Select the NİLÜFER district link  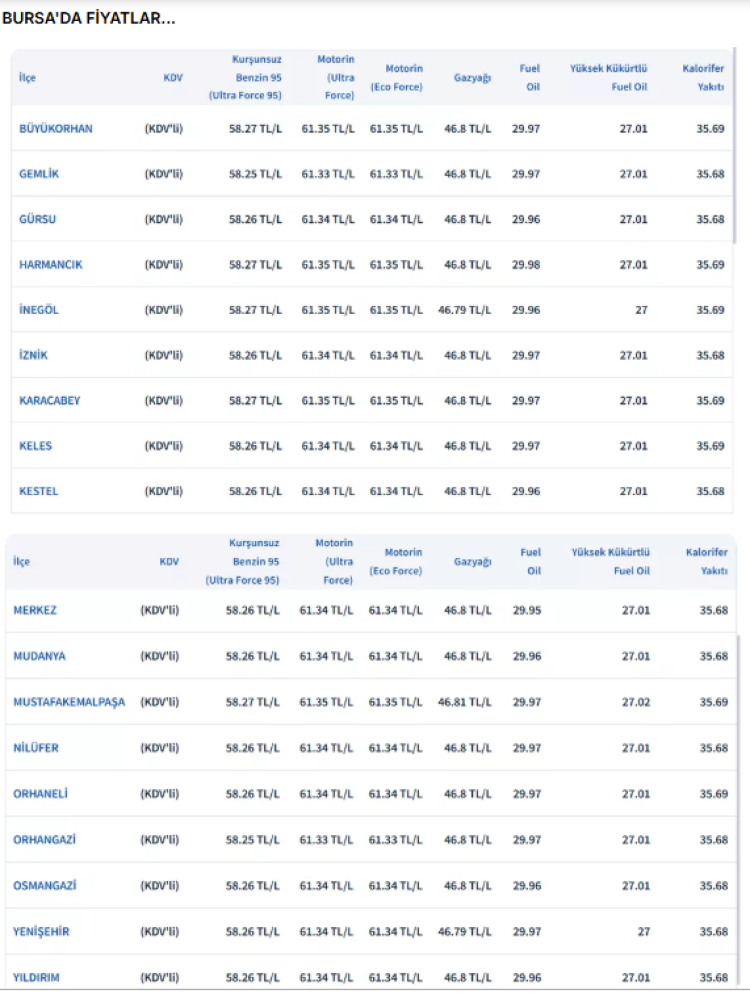[x=36, y=748]
